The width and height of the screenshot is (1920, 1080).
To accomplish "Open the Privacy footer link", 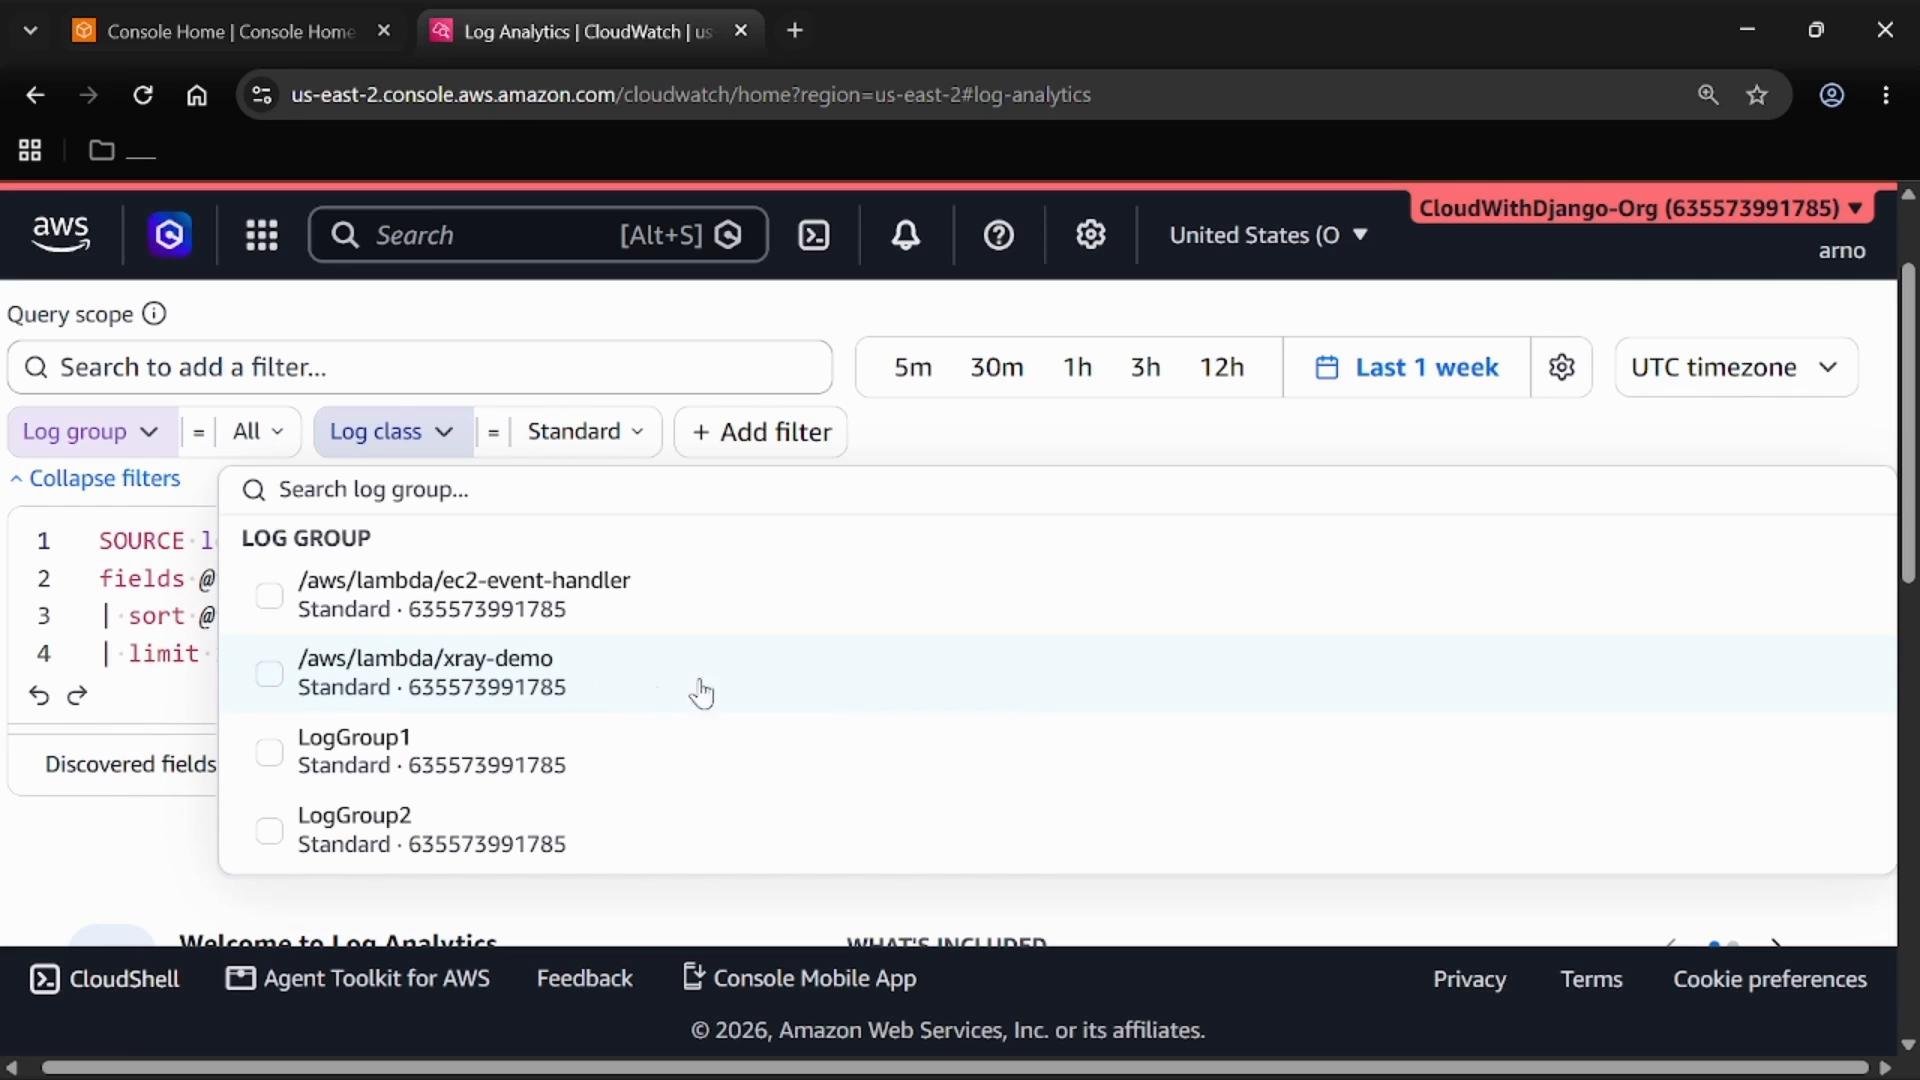I will coord(1469,979).
